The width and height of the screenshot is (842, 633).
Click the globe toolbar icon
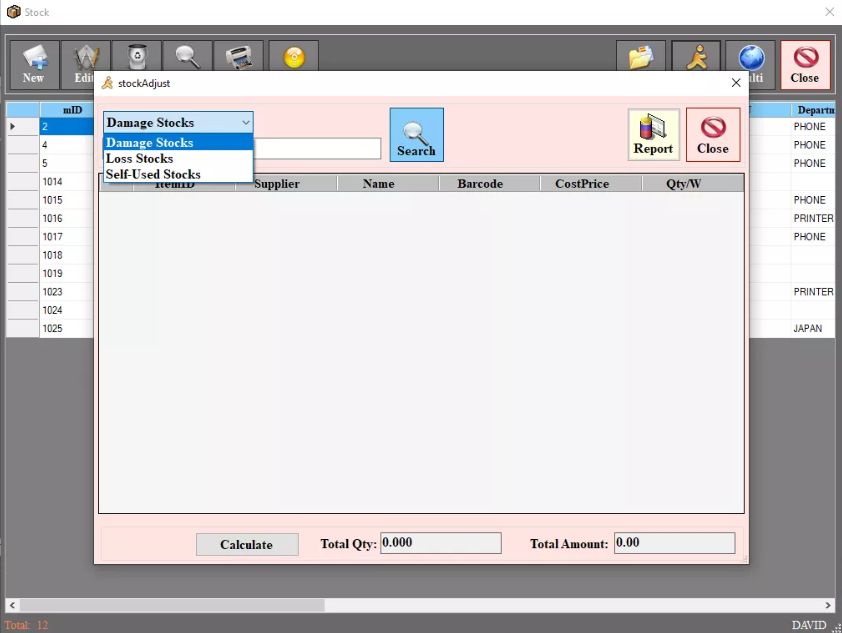tap(750, 57)
